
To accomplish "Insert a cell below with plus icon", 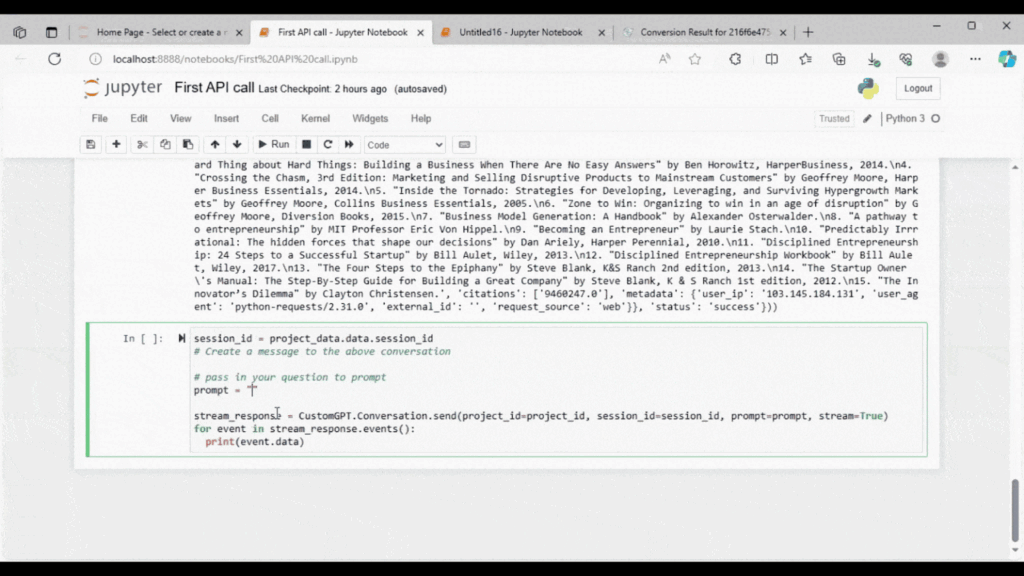I will 116,145.
